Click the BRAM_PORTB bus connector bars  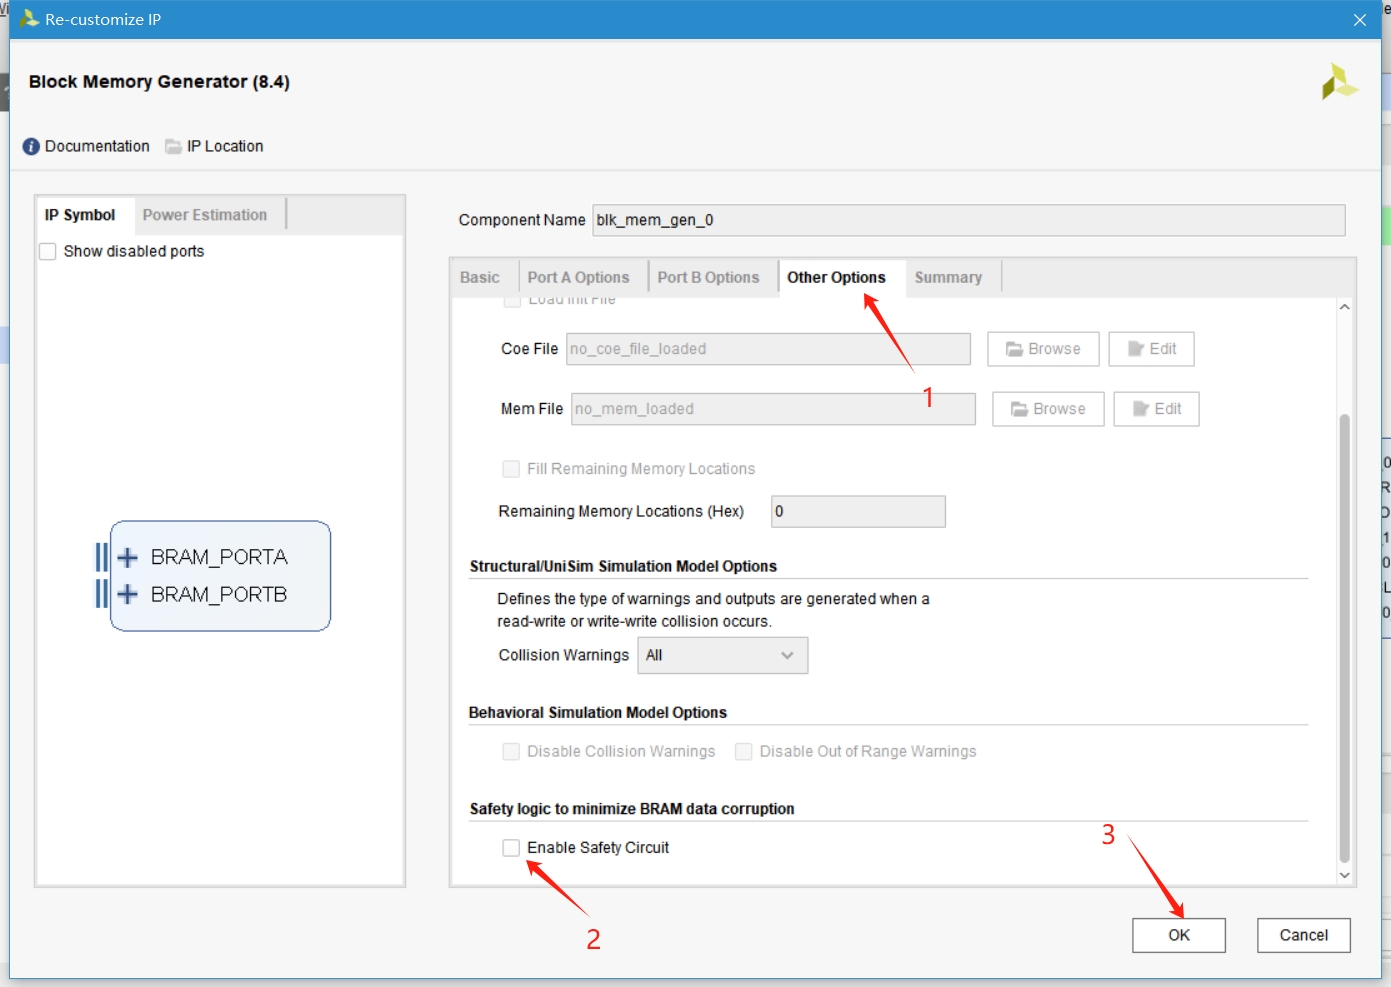(x=101, y=594)
